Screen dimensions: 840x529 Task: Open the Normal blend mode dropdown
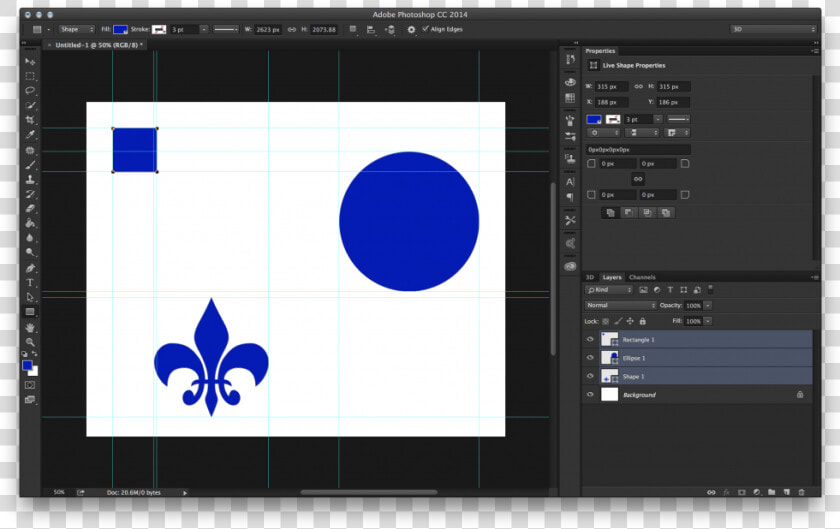click(620, 306)
